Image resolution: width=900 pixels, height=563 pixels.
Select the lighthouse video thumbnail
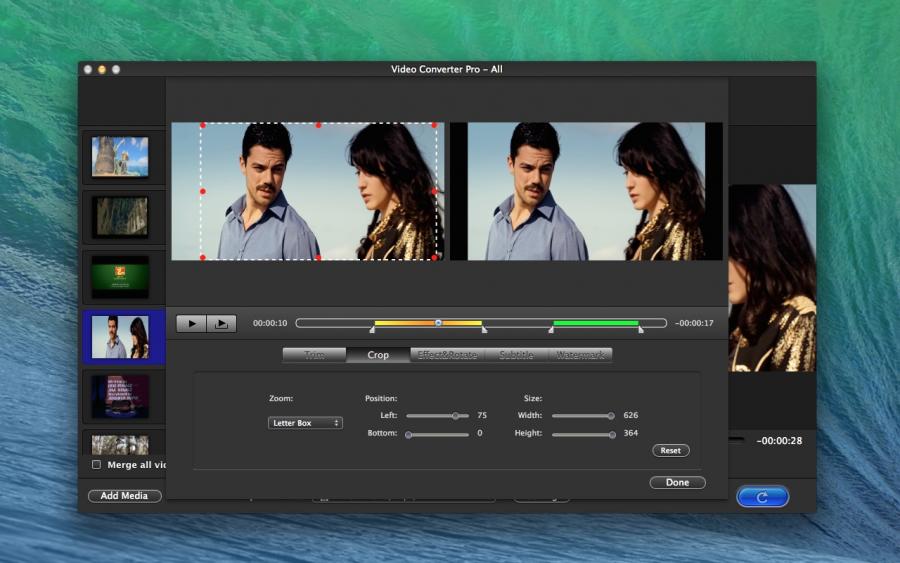[120, 156]
